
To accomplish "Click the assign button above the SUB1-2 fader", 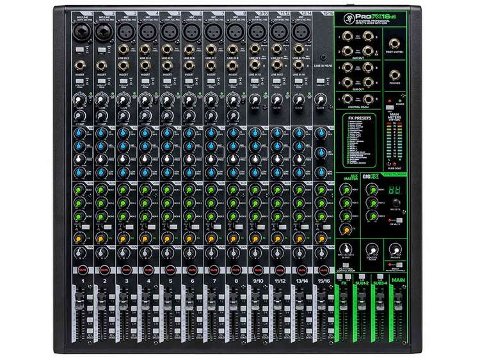I will tap(362, 276).
